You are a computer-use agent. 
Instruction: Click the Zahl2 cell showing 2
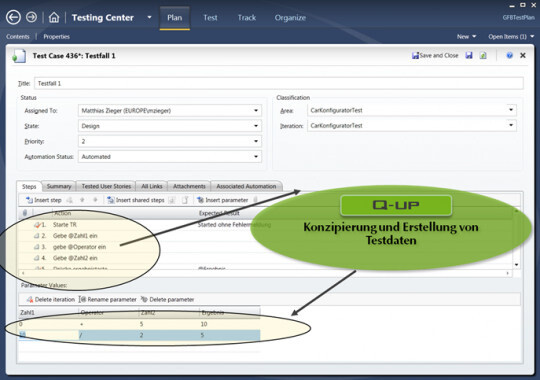[x=169, y=335]
